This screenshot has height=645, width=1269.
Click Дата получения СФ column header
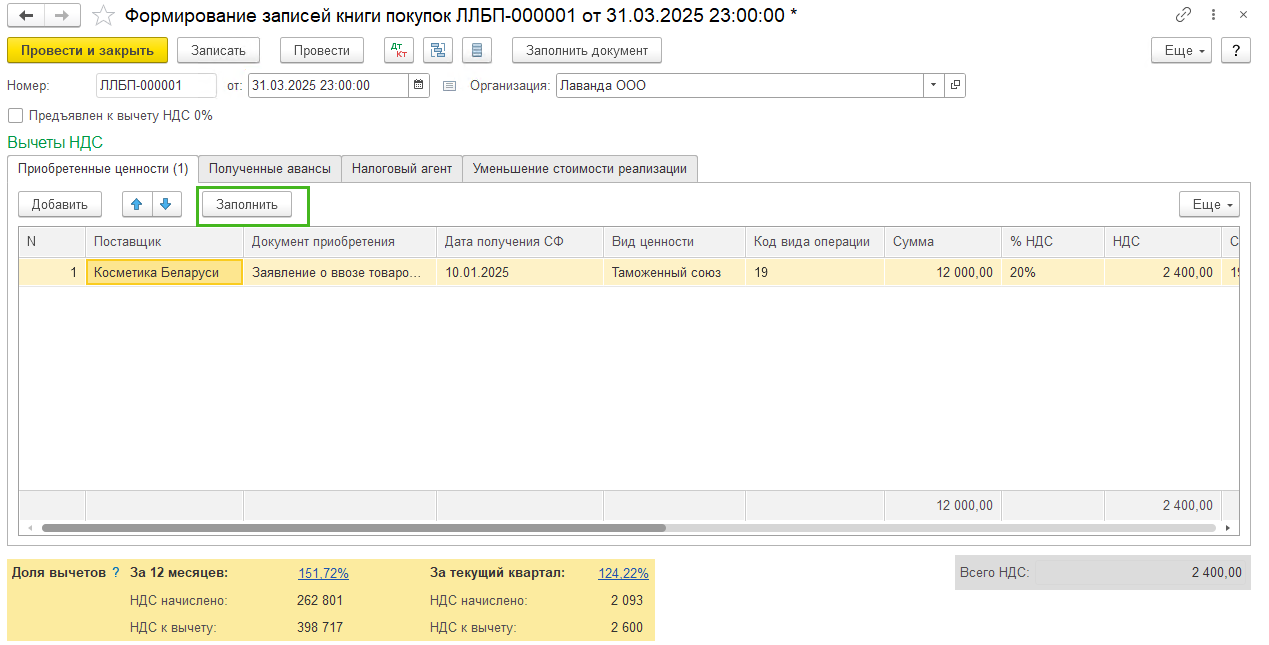520,242
